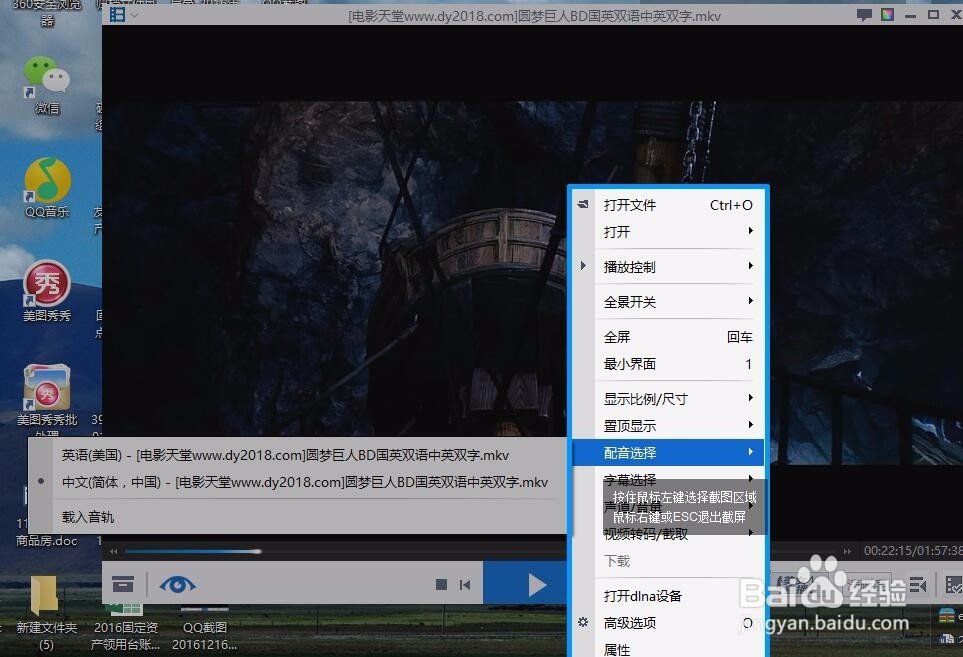This screenshot has height=657, width=963.
Task: Choose 最小界面 in the context menu
Action: [x=669, y=364]
